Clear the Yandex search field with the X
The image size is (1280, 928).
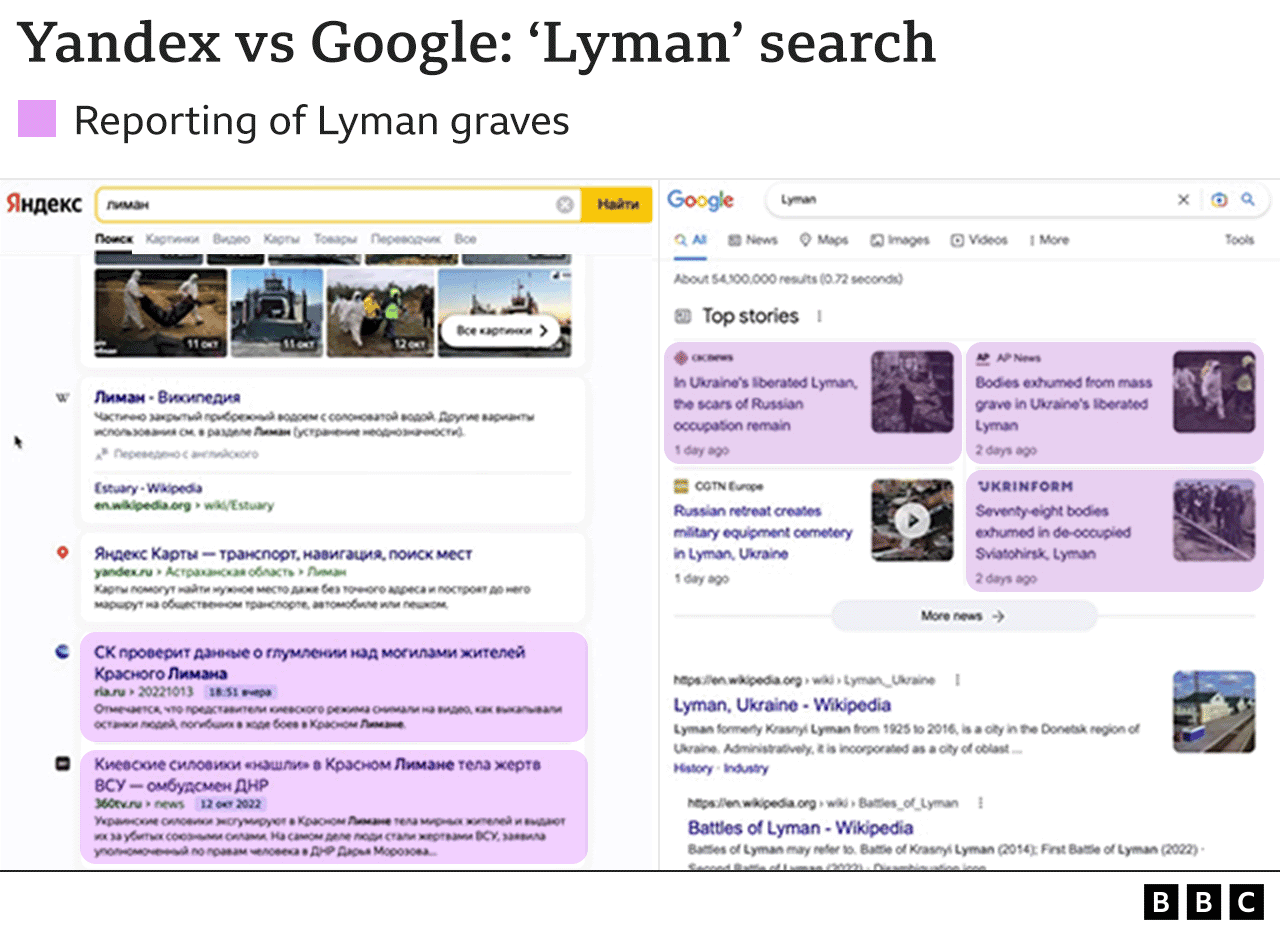click(x=565, y=203)
